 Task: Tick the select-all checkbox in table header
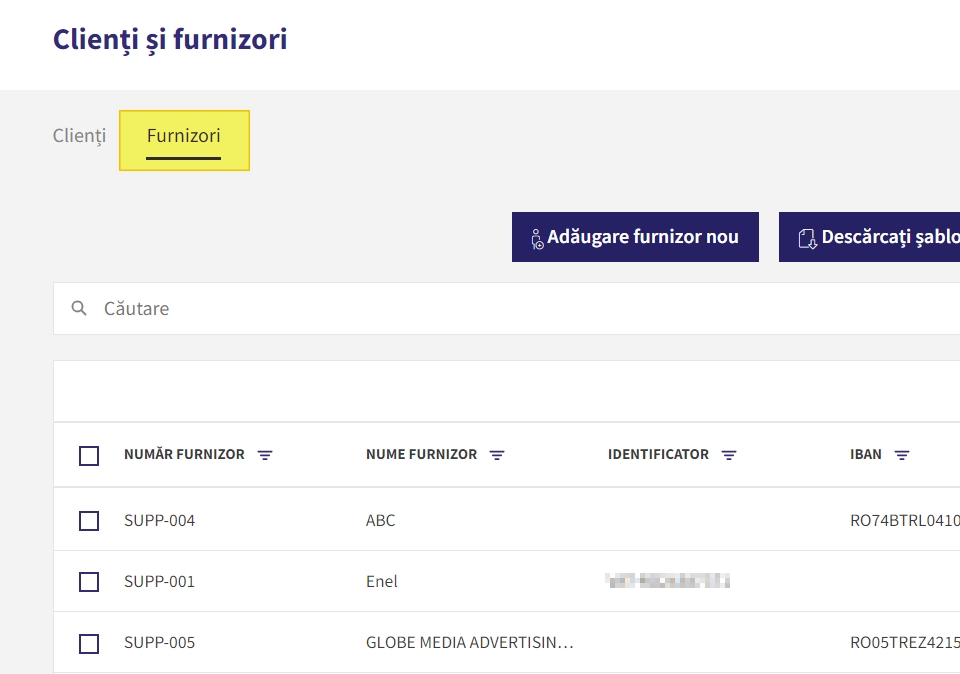tap(89, 455)
